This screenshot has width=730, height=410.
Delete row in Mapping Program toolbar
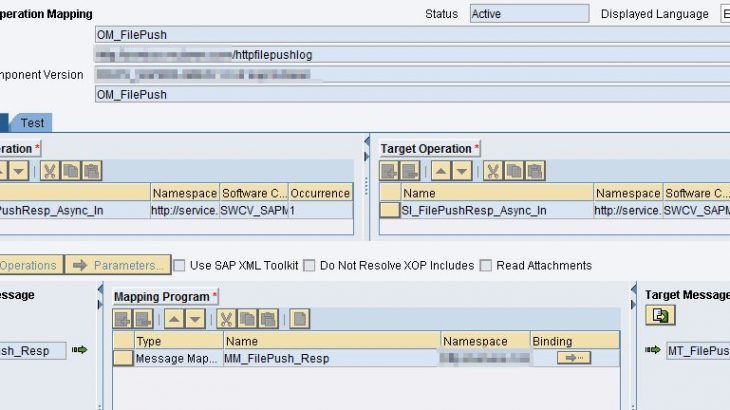145,319
